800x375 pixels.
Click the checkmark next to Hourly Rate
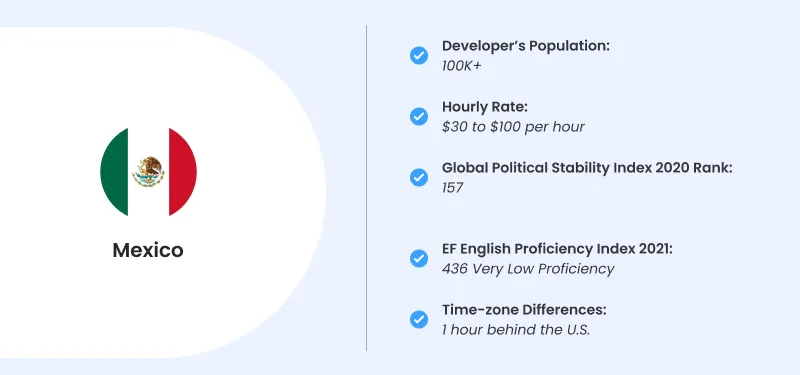pyautogui.click(x=419, y=116)
